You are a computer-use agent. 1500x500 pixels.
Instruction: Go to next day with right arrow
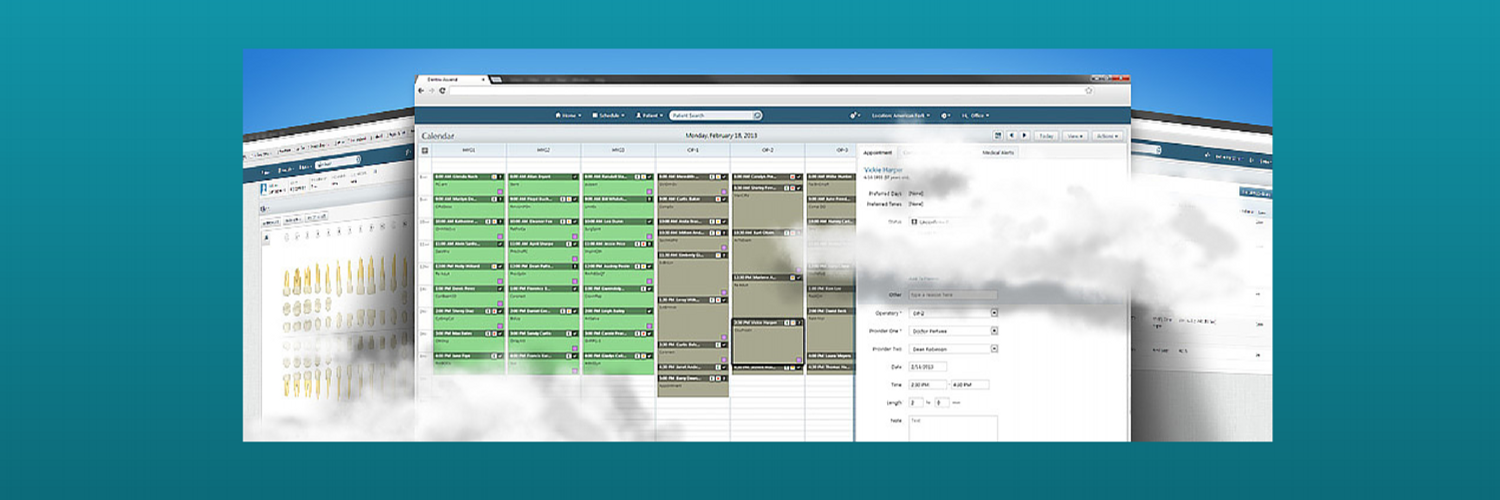coord(1024,135)
